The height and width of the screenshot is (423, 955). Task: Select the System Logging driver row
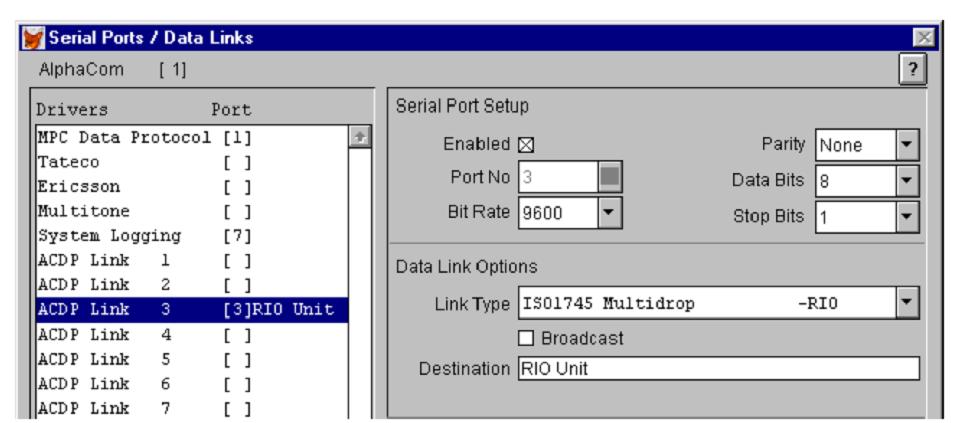(192, 236)
